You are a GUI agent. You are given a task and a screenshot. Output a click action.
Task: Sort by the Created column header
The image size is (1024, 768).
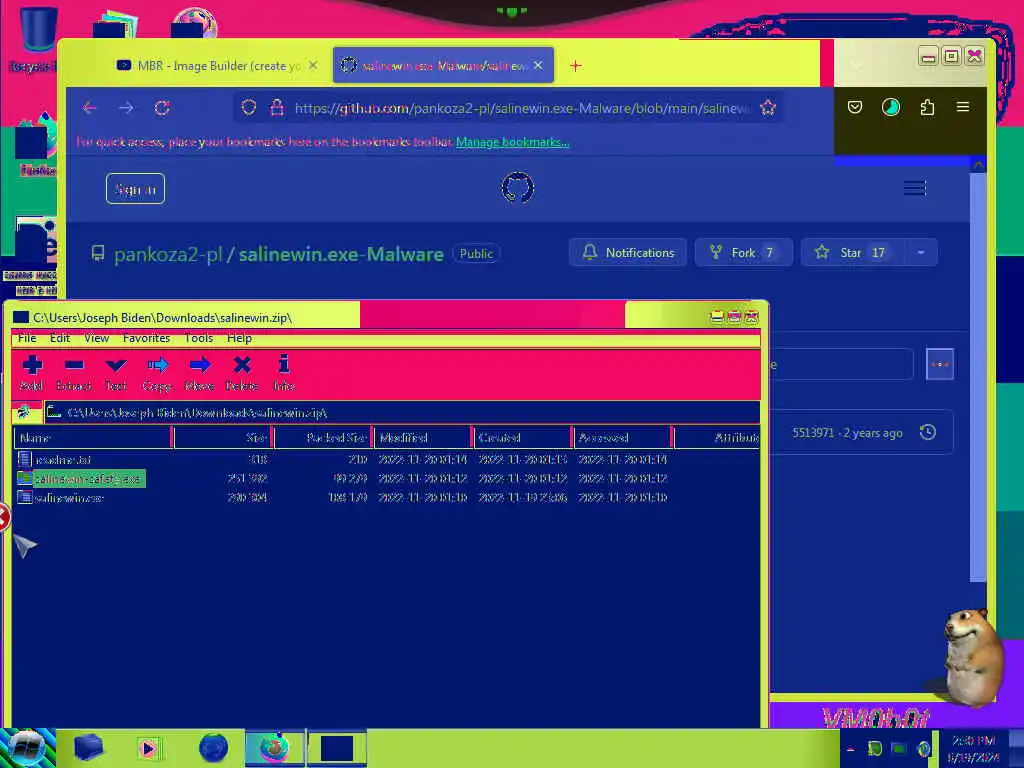coord(522,438)
